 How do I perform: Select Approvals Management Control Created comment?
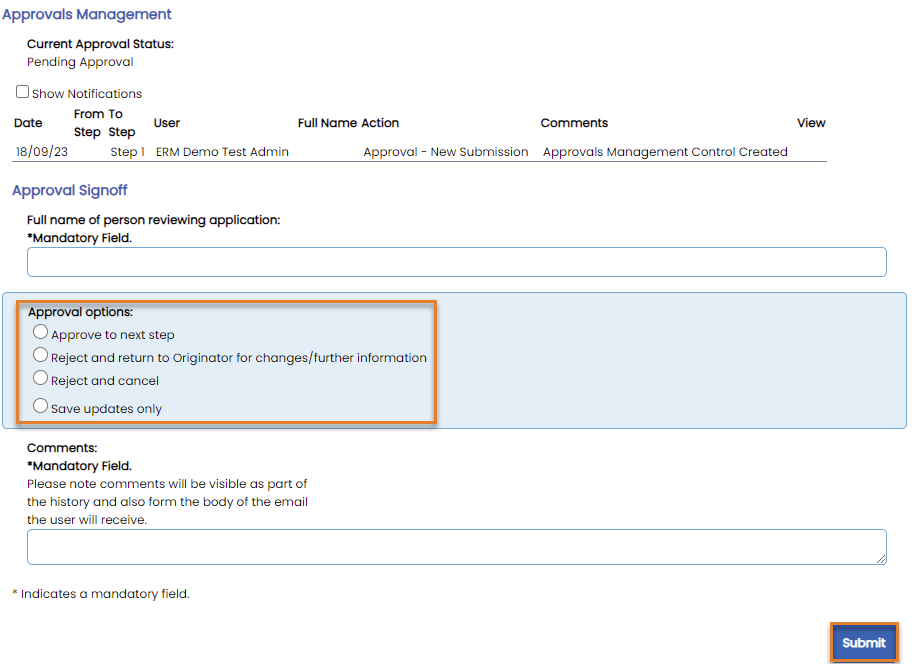665,152
